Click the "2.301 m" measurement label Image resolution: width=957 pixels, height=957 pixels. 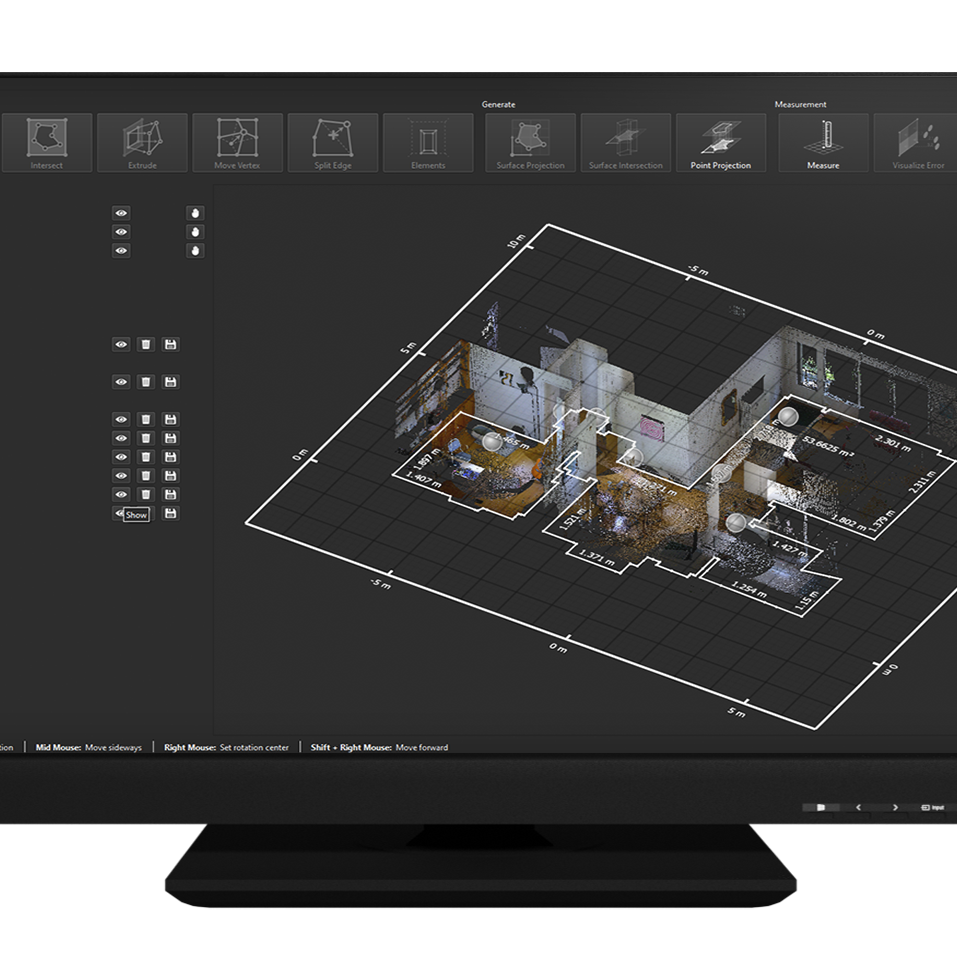892,444
